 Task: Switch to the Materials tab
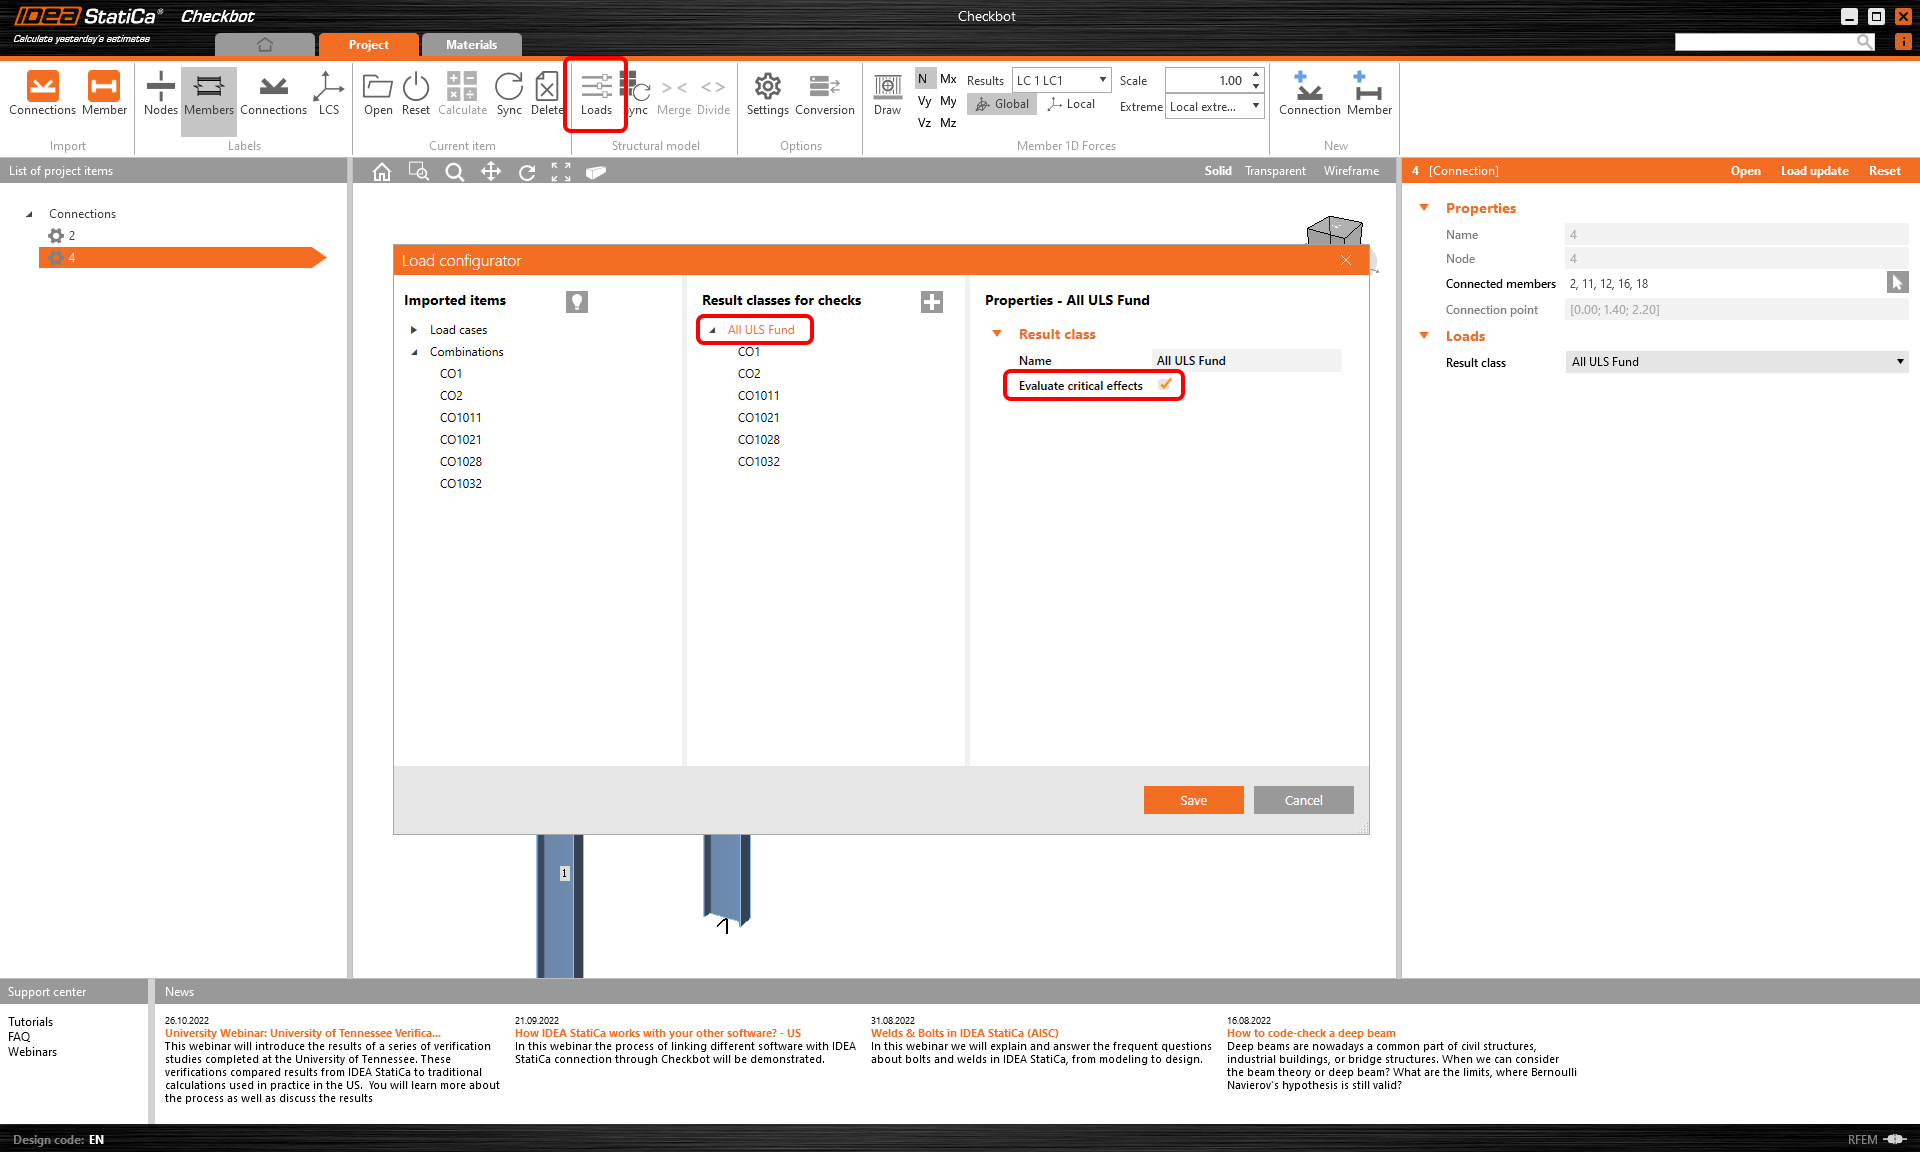pyautogui.click(x=471, y=44)
